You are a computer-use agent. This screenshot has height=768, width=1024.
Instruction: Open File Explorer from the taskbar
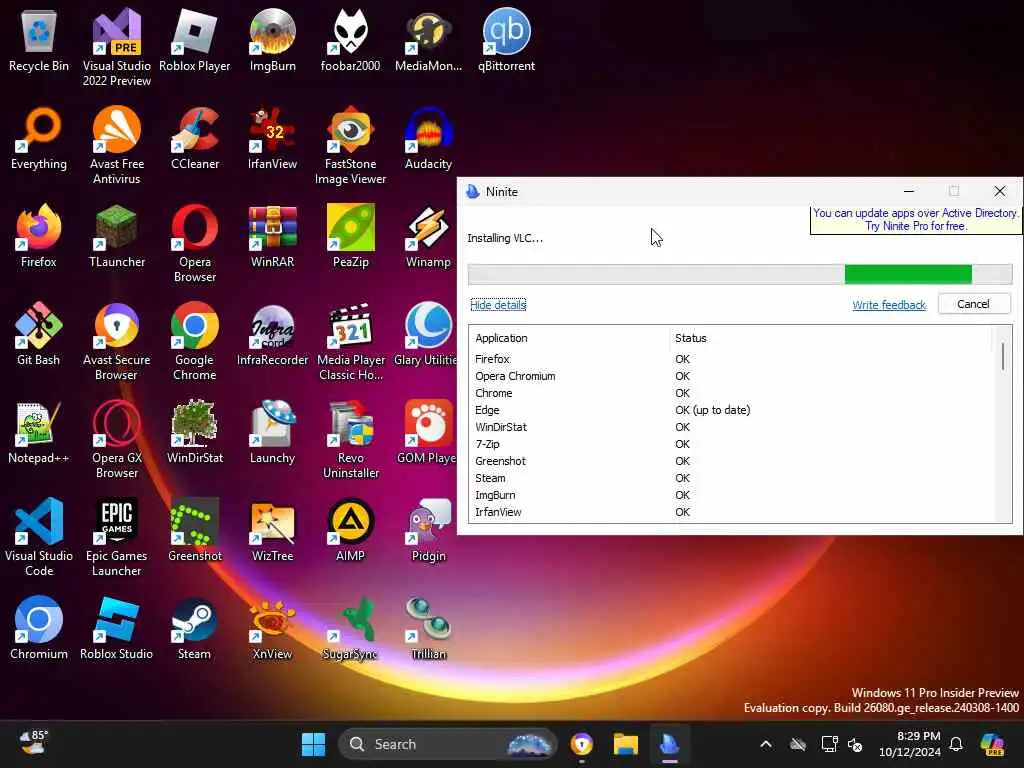[626, 744]
